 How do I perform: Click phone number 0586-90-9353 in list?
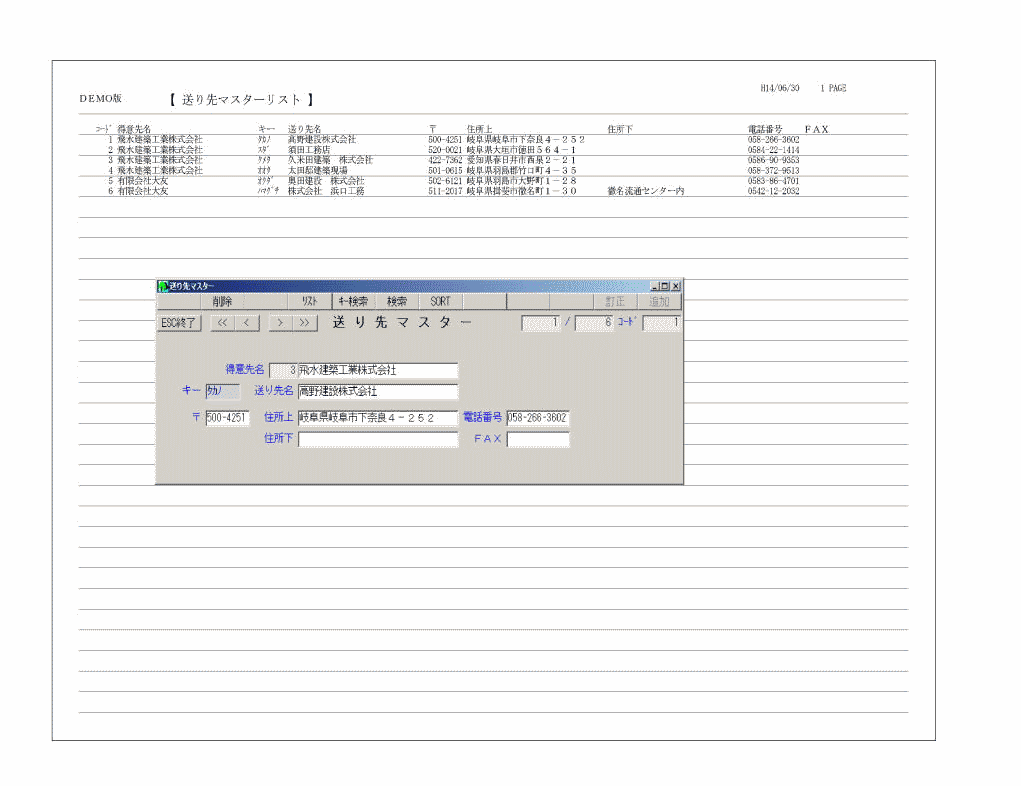coord(774,160)
